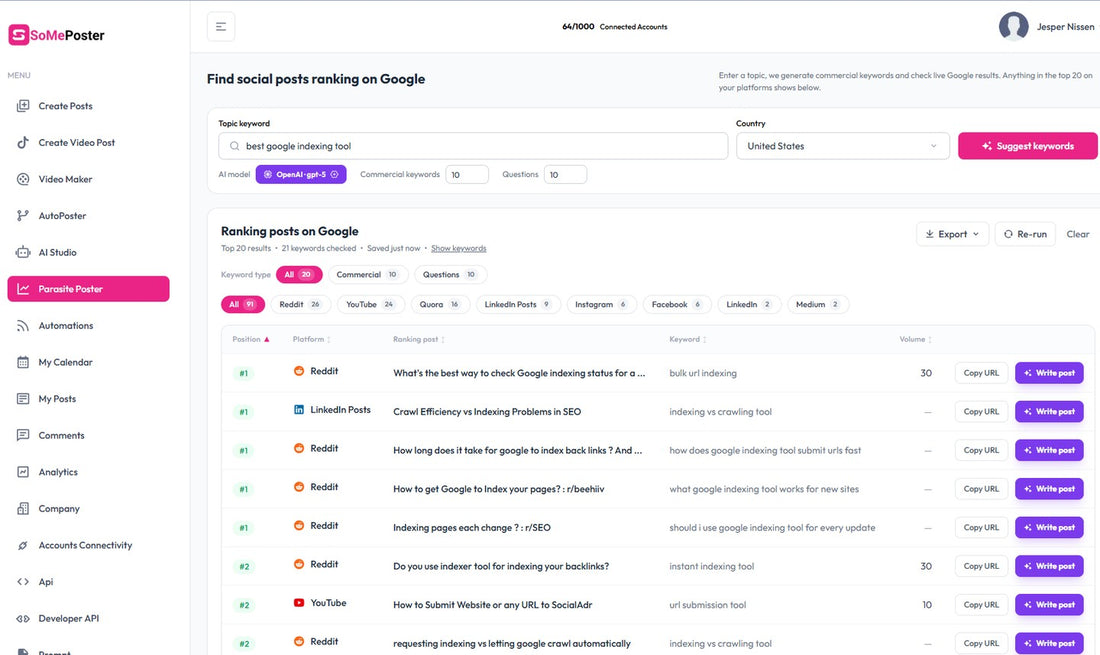Click the Clear button

click(x=1078, y=234)
